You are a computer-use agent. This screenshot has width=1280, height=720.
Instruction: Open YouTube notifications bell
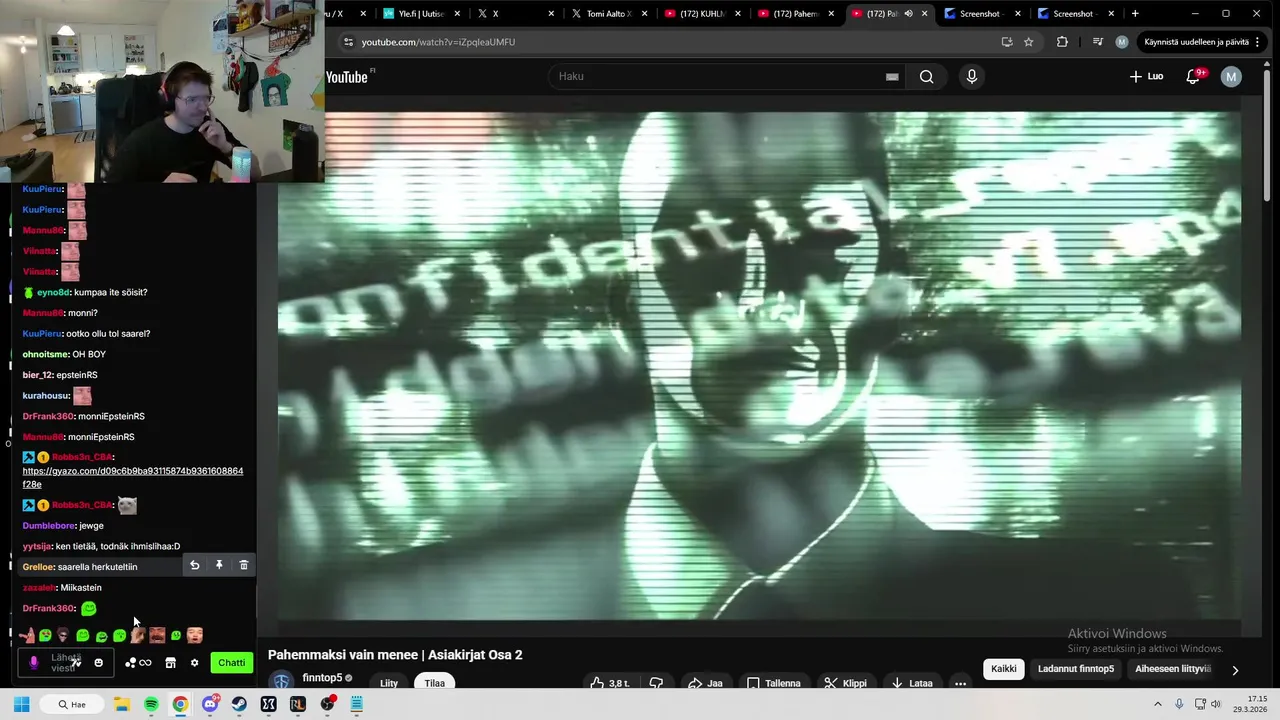(1194, 77)
